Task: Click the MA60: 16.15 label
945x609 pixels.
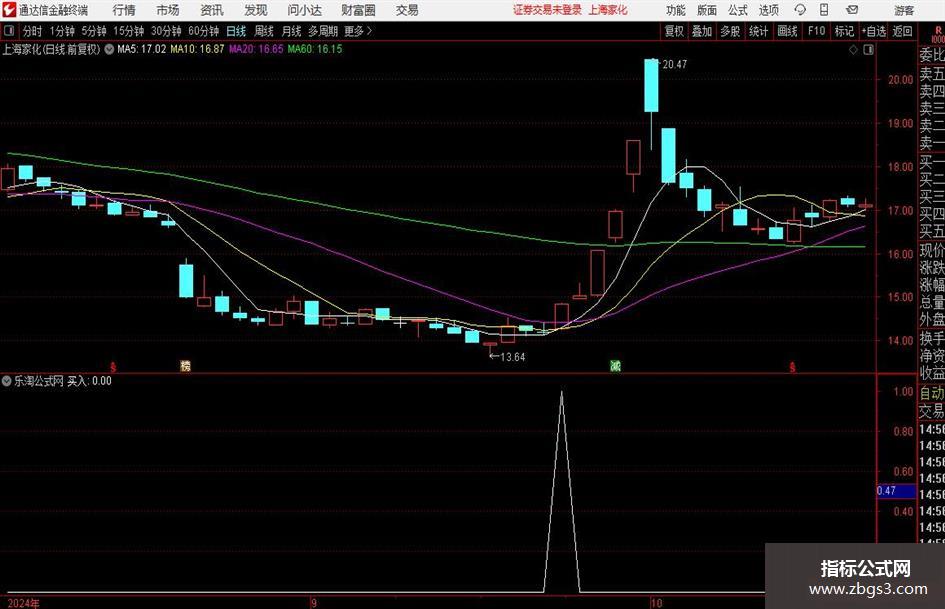Action: tap(315, 49)
